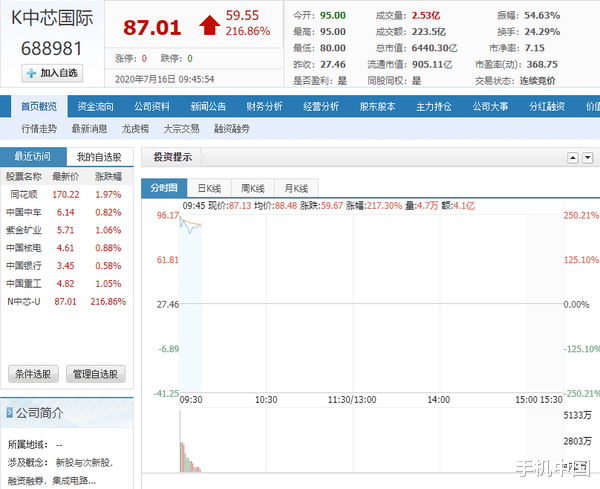Open 紫金矿业 in the recent stocks list
The width and height of the screenshot is (600, 489).
tap(24, 230)
